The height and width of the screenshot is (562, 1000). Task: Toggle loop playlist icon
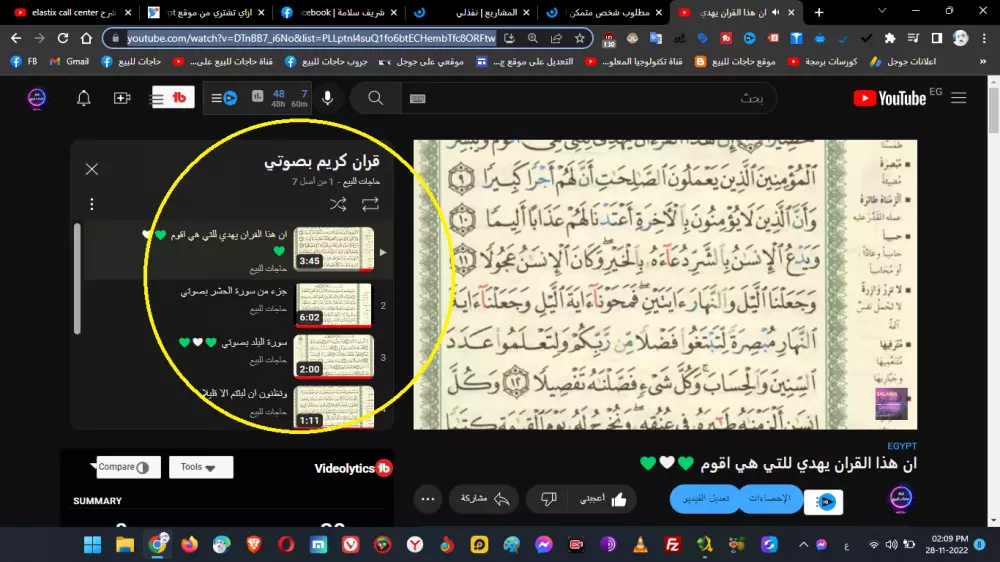point(371,204)
